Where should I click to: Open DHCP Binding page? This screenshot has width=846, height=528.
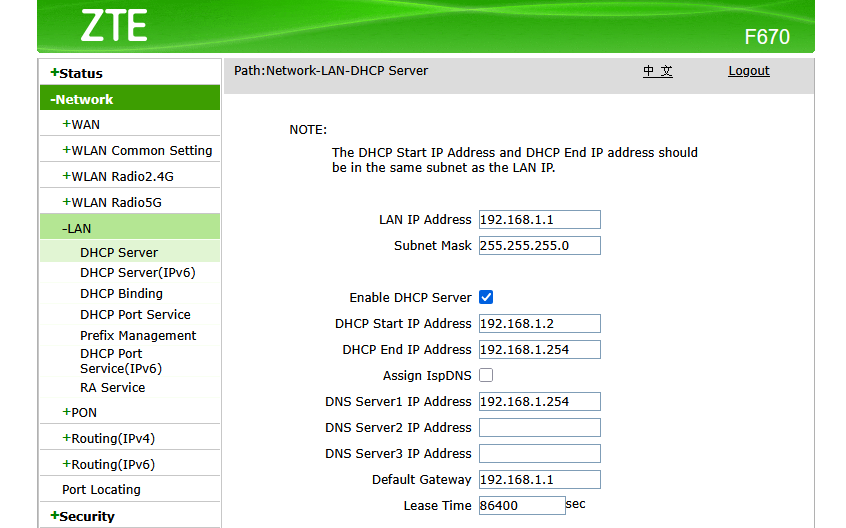(x=121, y=293)
